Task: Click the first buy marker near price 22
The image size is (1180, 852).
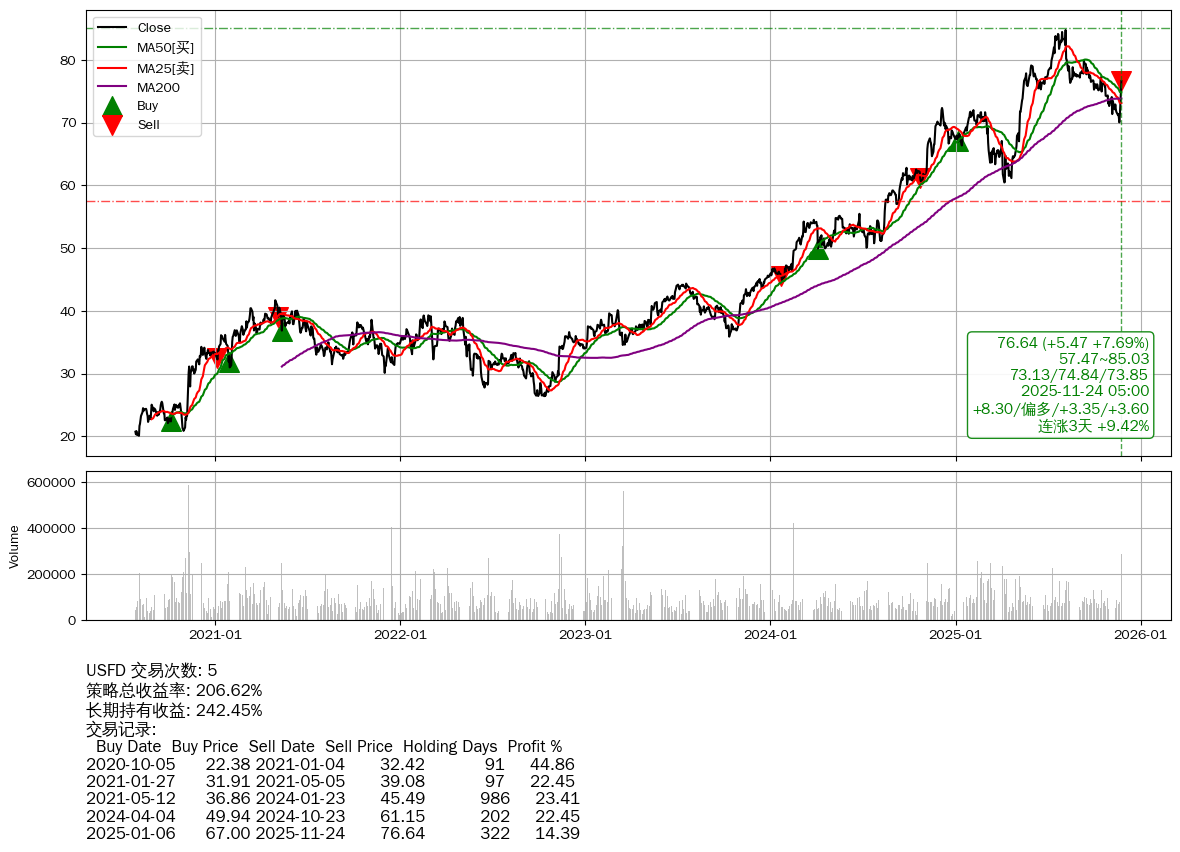Action: point(172,422)
